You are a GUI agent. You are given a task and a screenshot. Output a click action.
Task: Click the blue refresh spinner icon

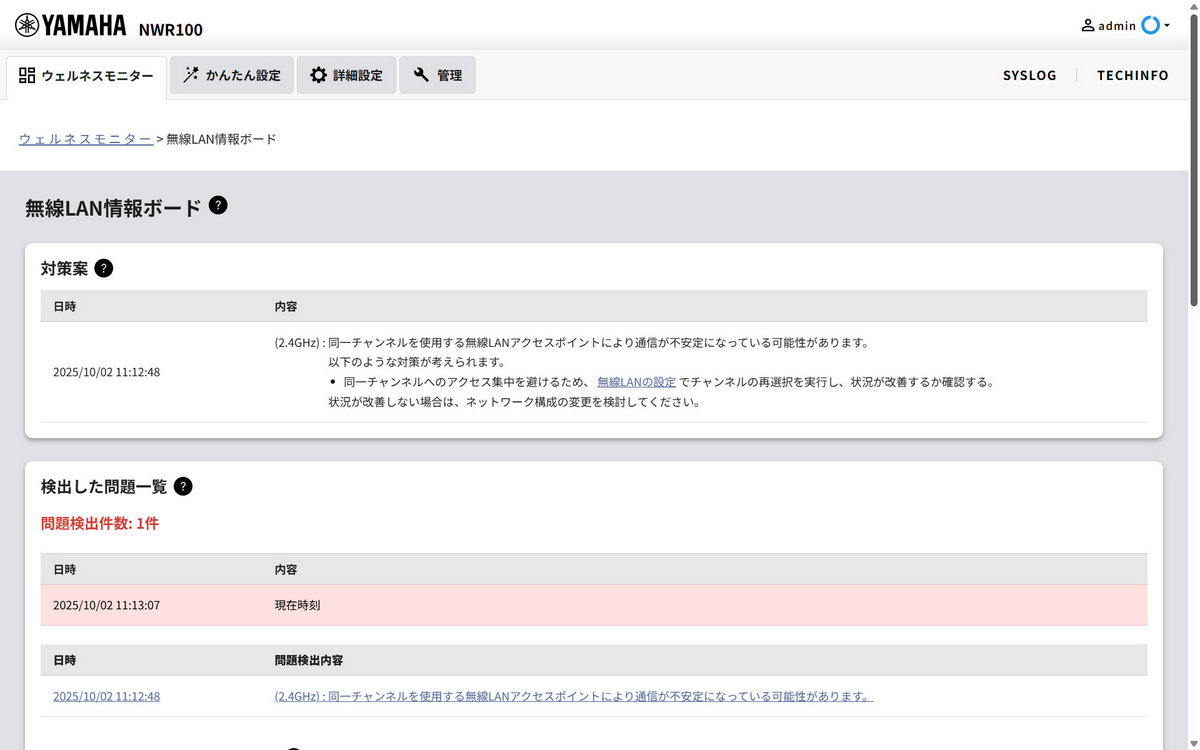(x=1151, y=25)
